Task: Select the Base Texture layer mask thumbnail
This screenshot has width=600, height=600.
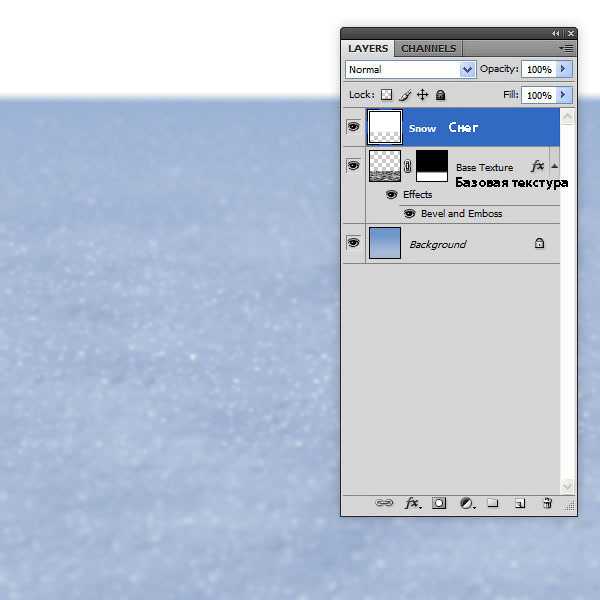Action: point(432,166)
